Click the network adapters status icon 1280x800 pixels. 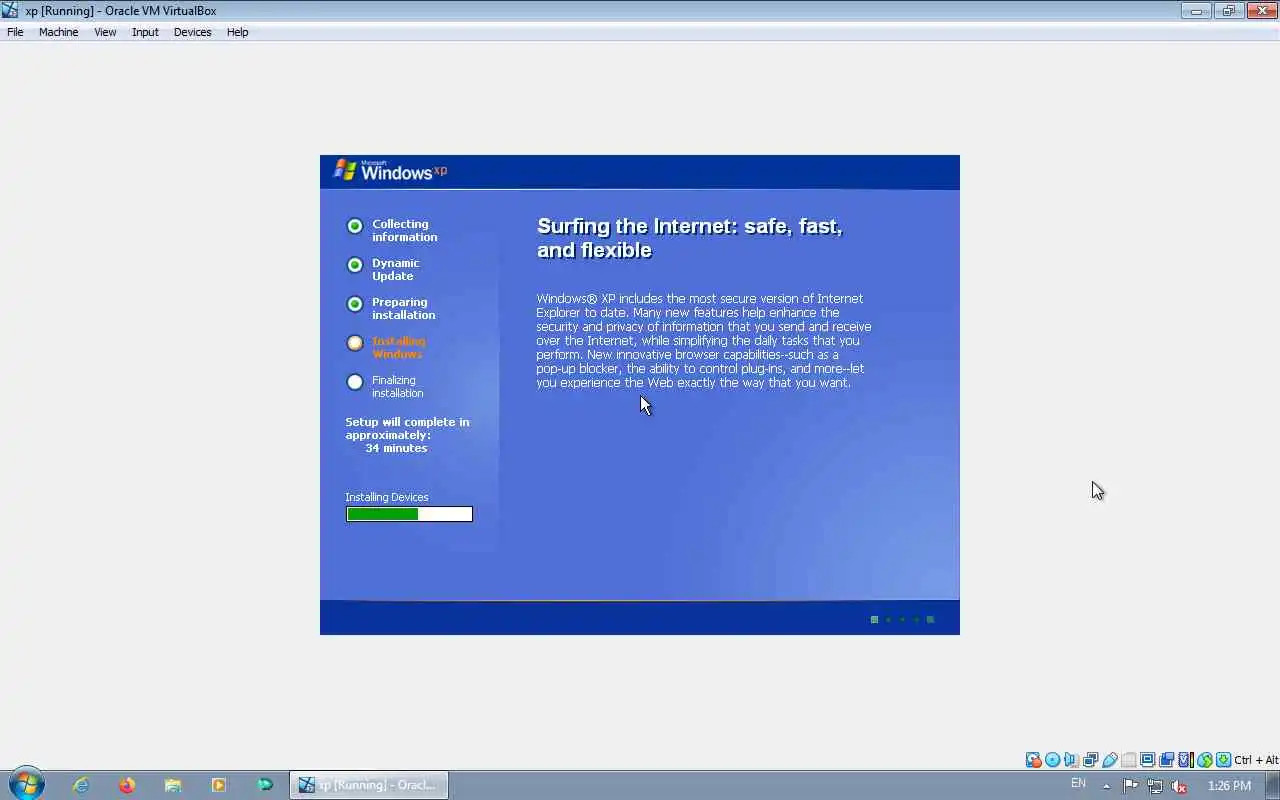pos(1090,760)
